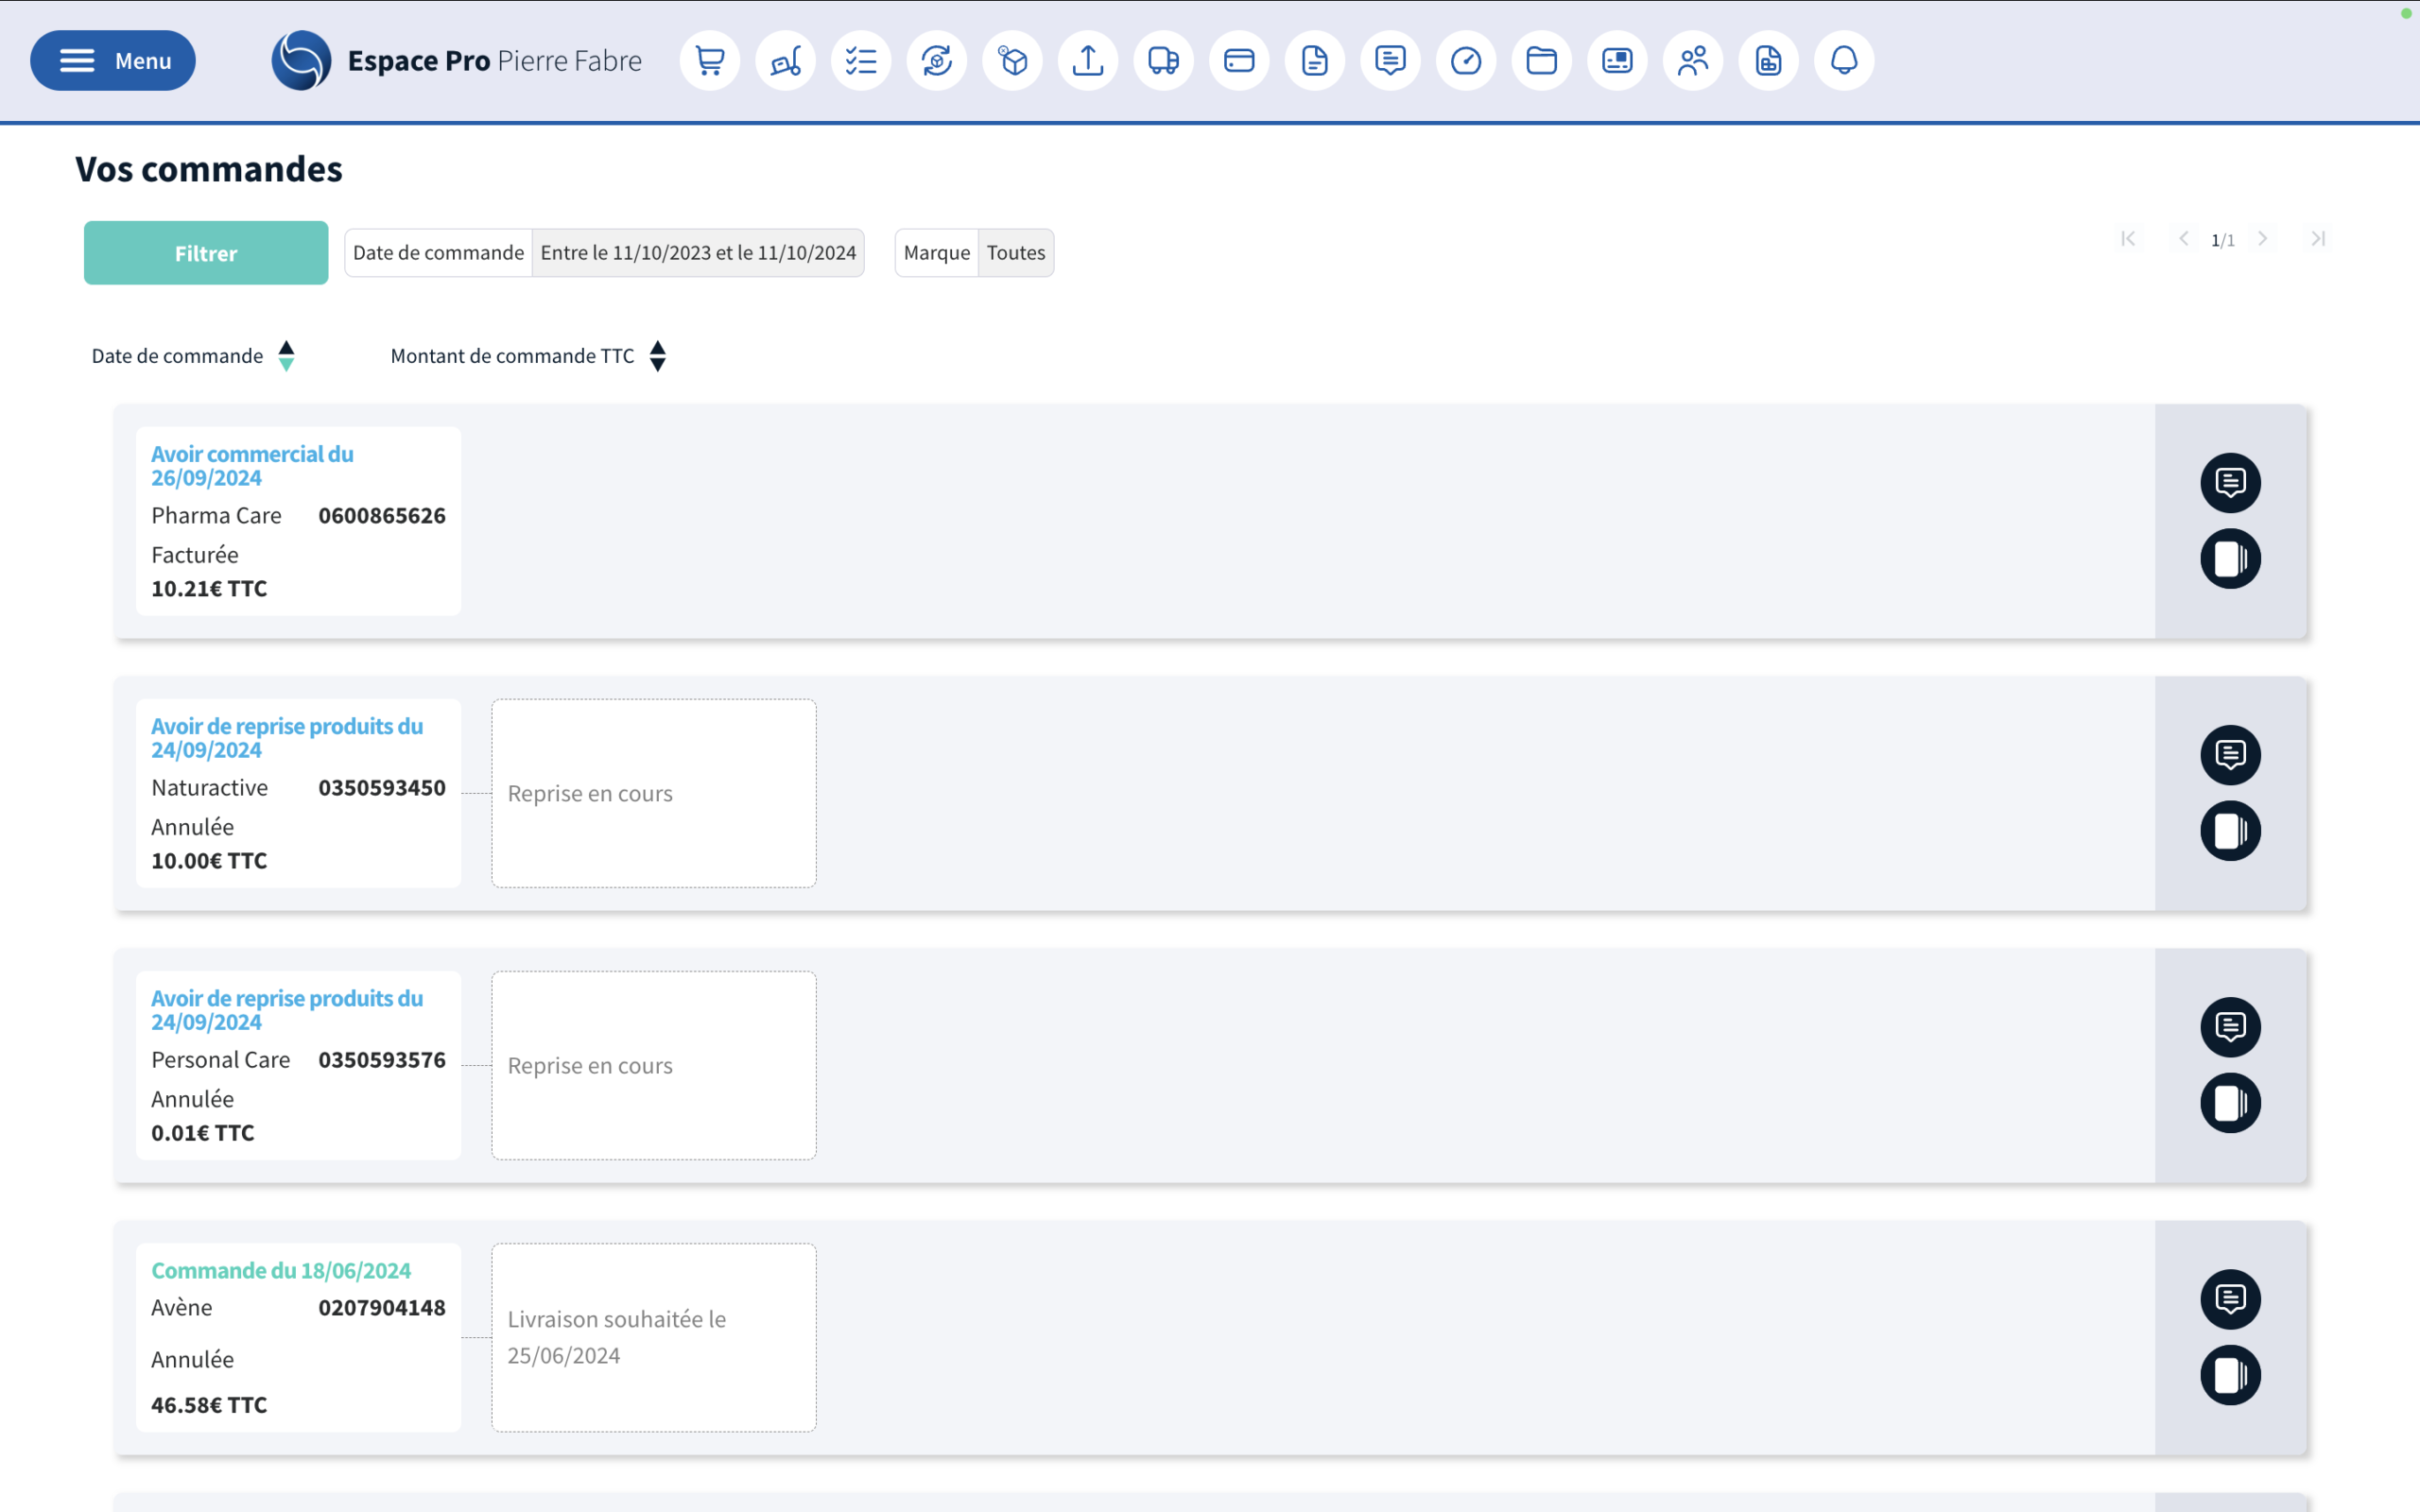The height and width of the screenshot is (1512, 2420).
Task: Go to previous page of orders
Action: click(2184, 239)
